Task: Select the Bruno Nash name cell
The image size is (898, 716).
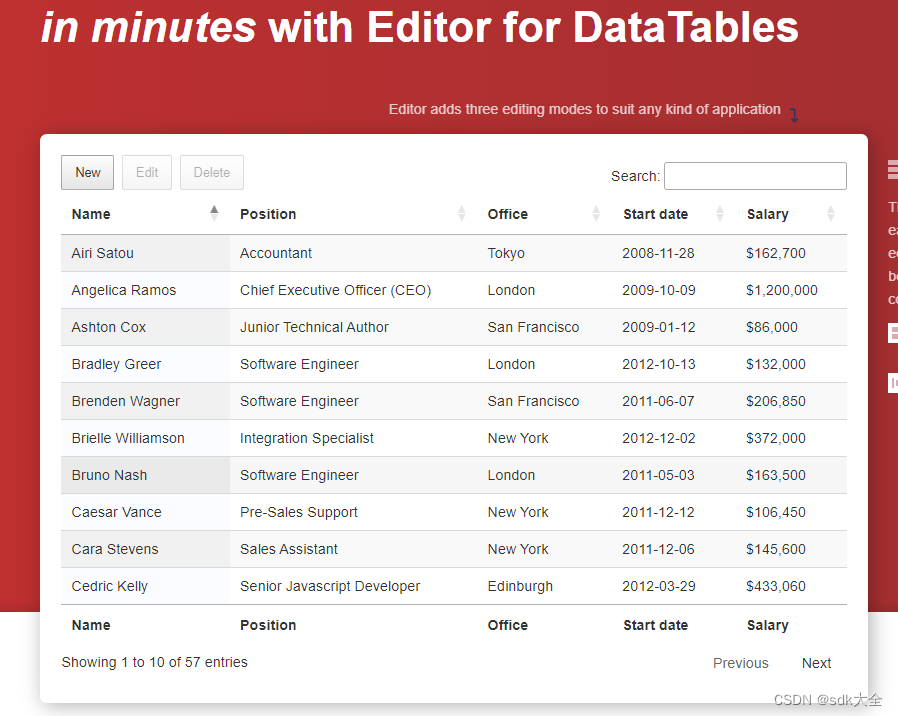Action: [145, 475]
